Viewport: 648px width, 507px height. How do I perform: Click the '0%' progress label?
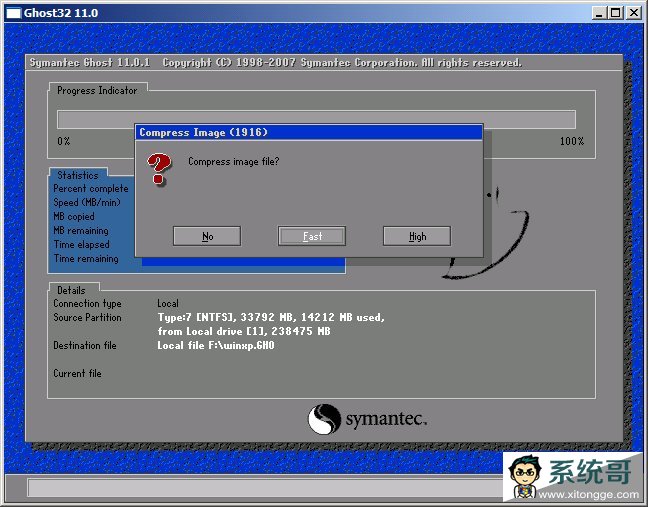pos(64,141)
